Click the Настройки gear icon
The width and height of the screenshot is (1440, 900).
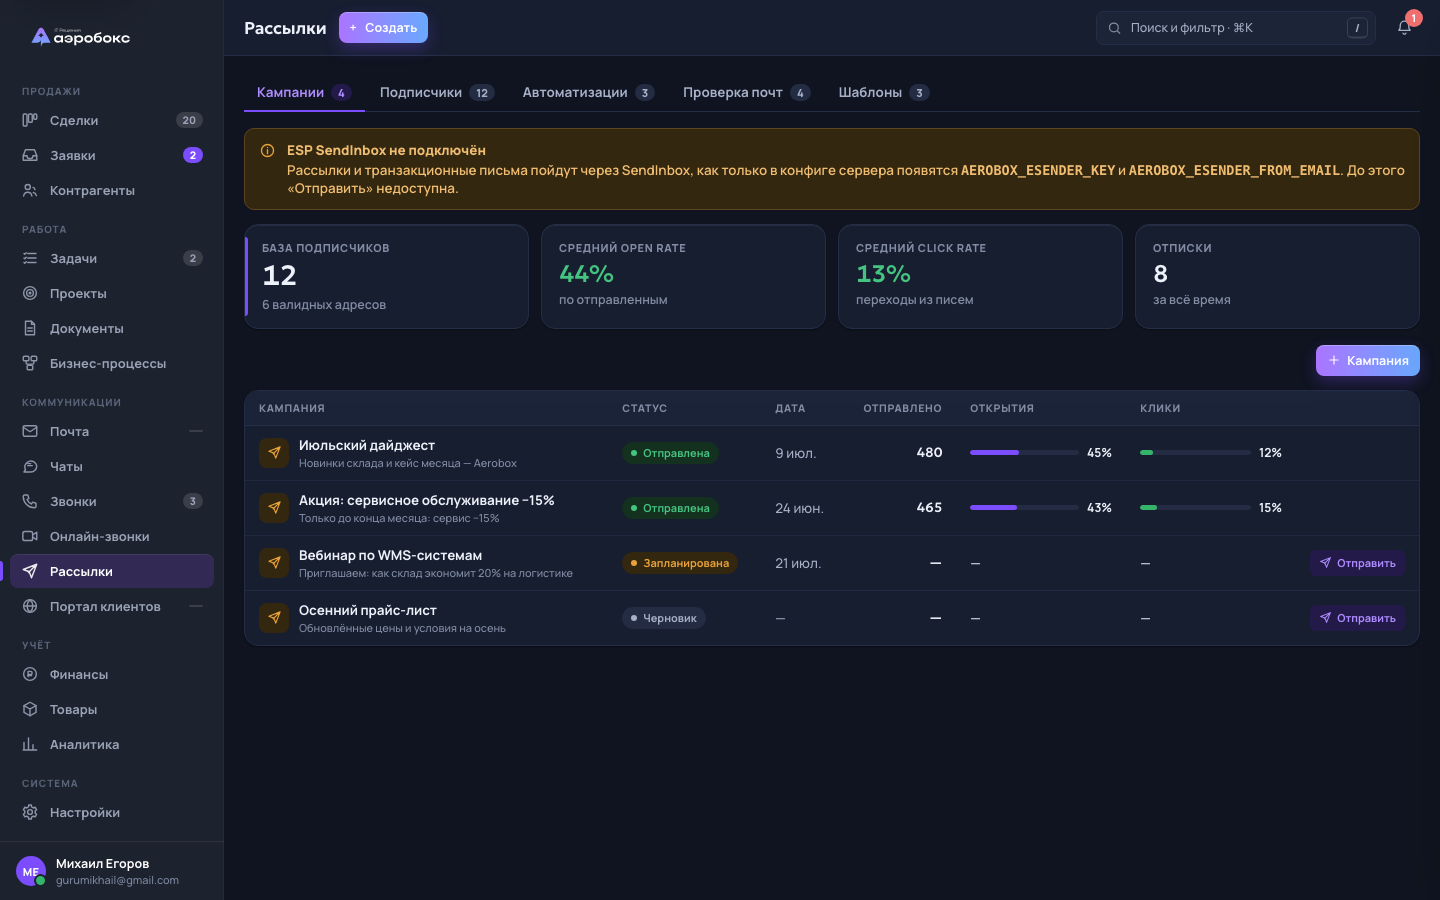30,812
